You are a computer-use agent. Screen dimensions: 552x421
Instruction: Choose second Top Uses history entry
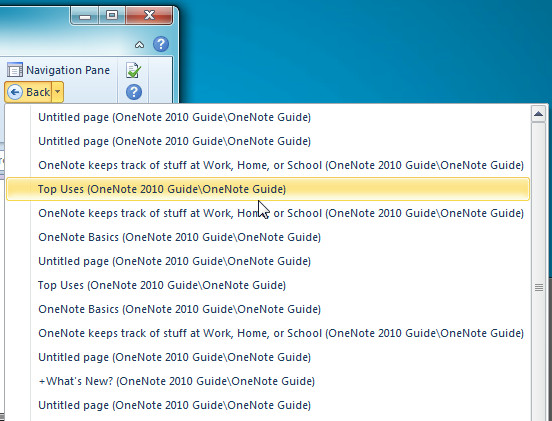pos(268,285)
